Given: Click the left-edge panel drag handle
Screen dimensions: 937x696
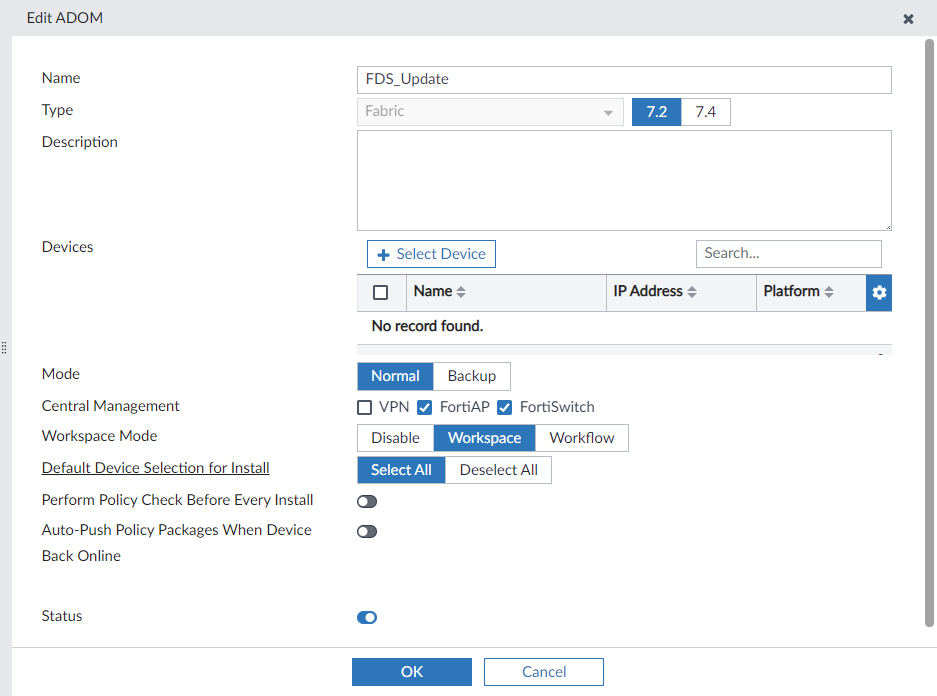Looking at the screenshot, I should click(4, 347).
